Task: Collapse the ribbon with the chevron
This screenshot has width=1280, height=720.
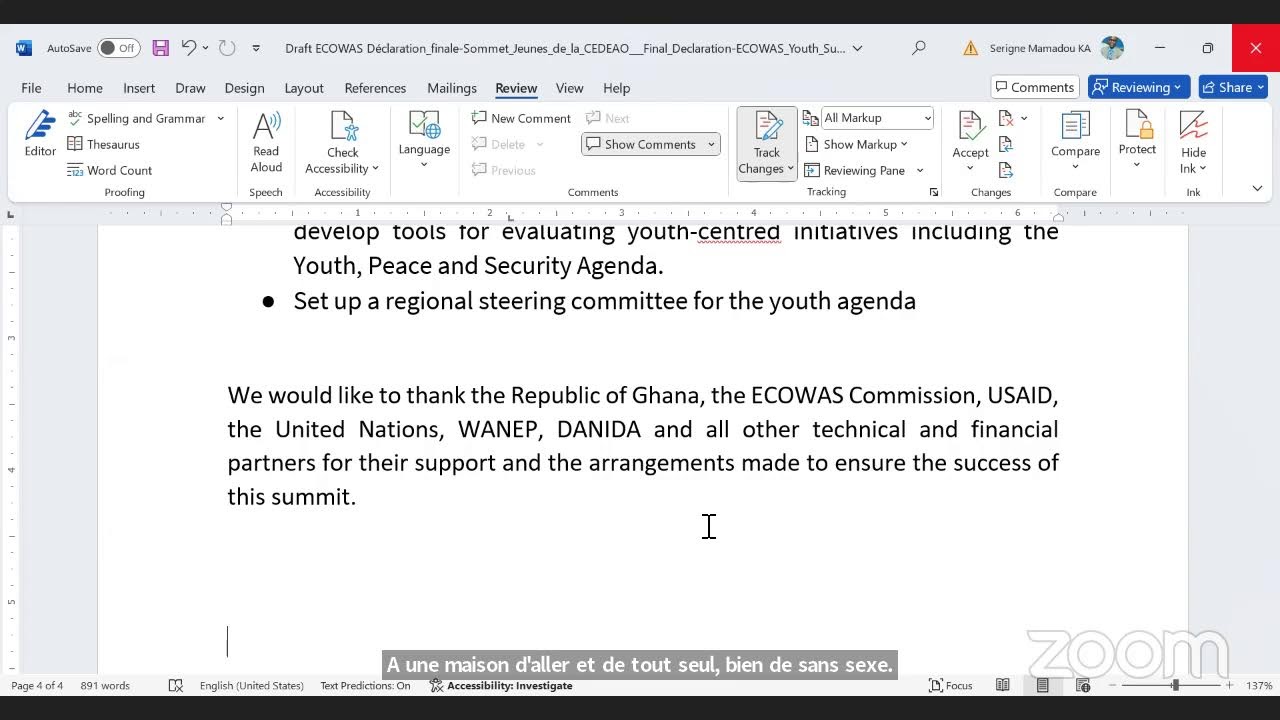Action: pos(1257,188)
